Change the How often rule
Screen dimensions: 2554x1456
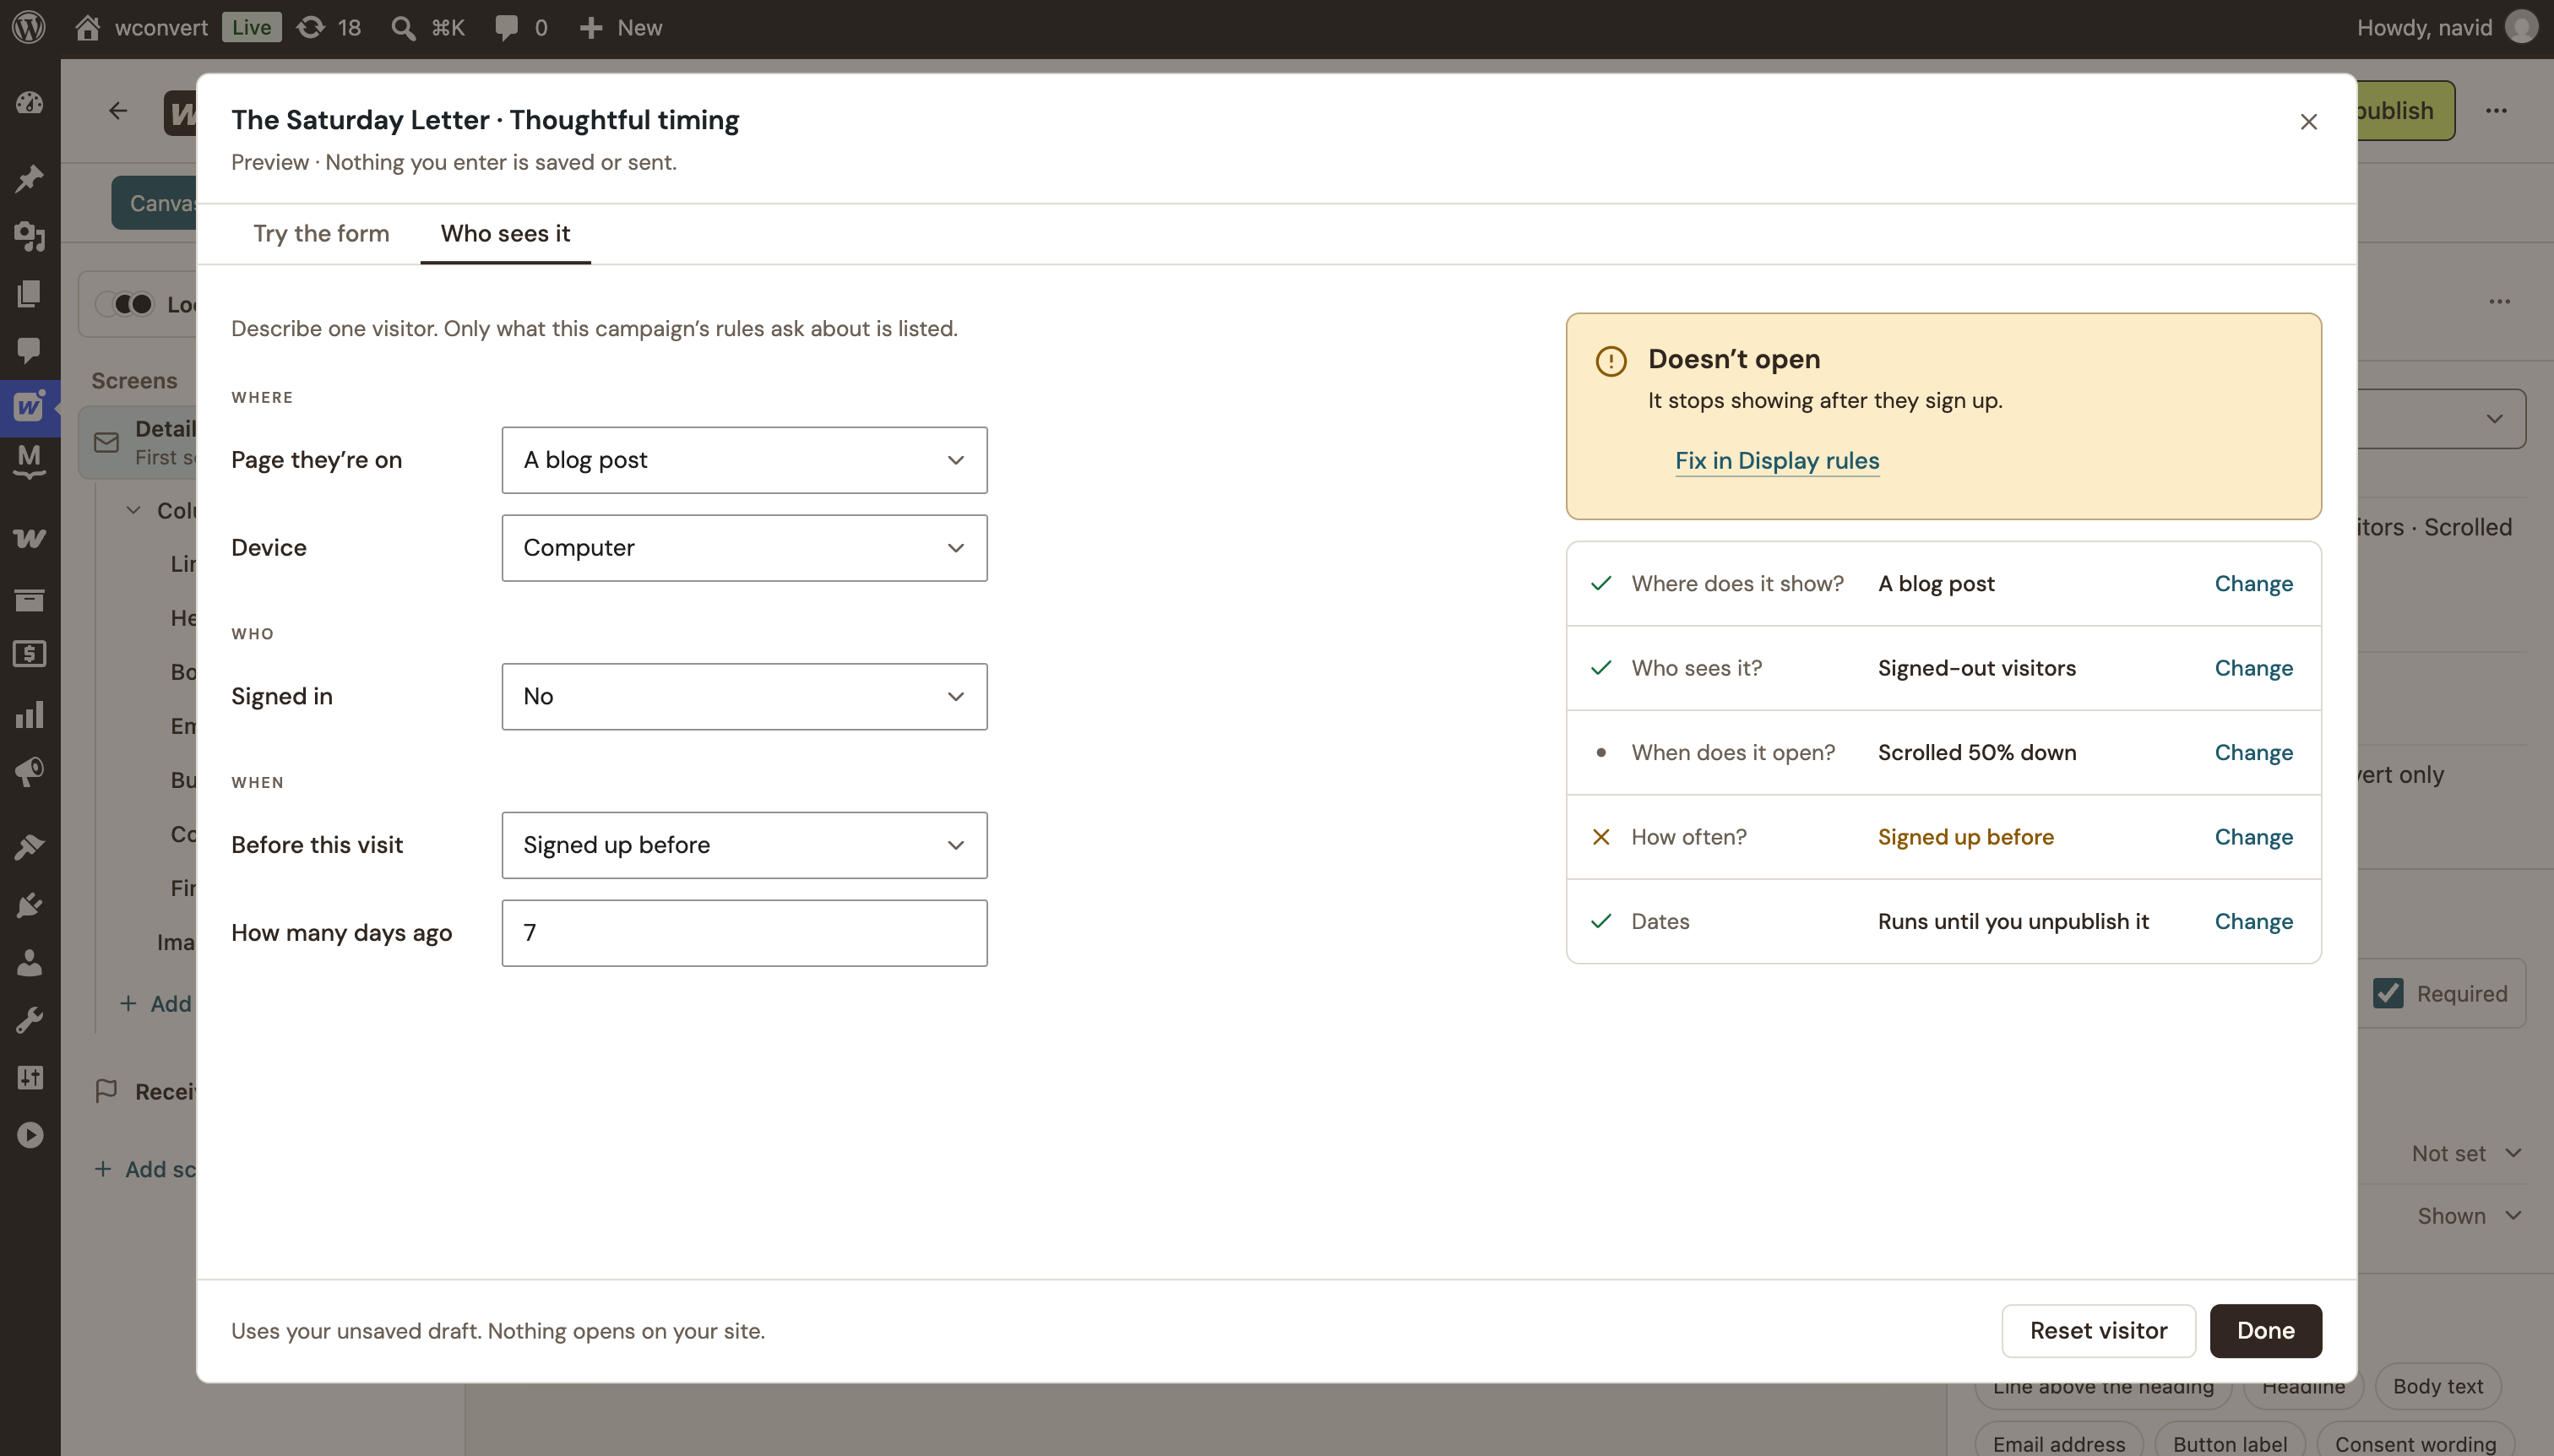(2253, 837)
